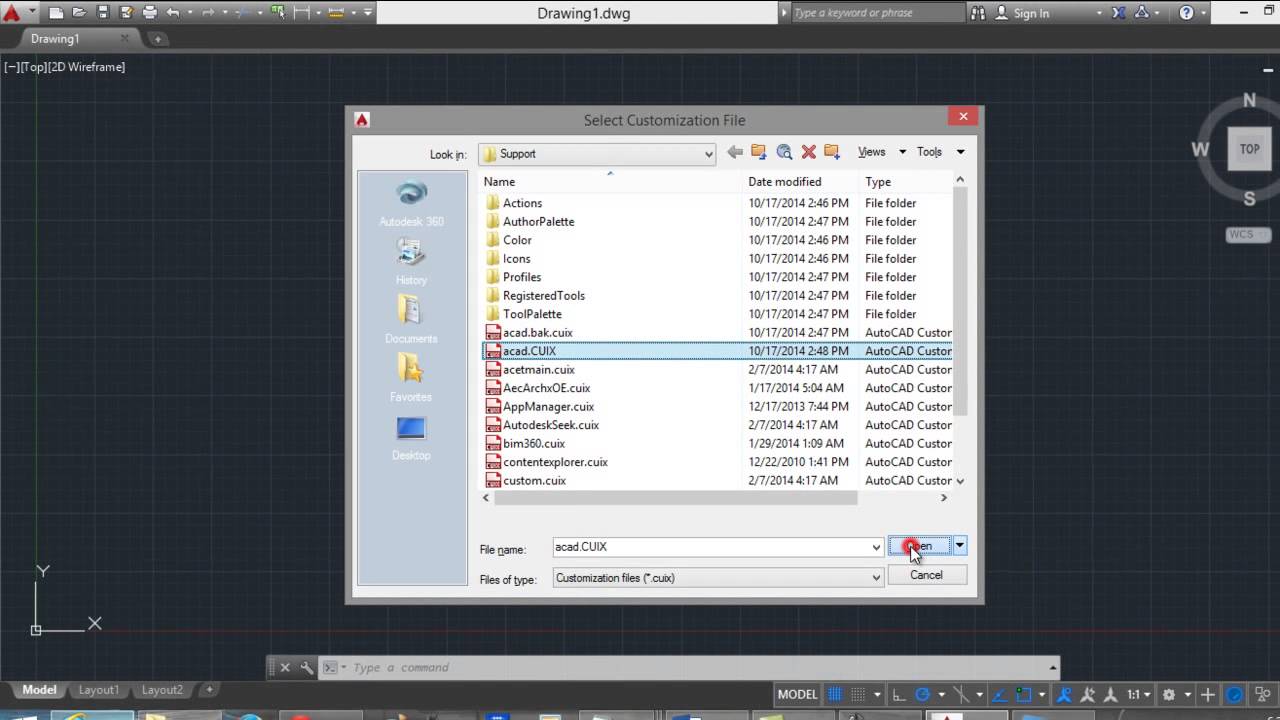The height and width of the screenshot is (720, 1280).
Task: Click the search binoculars icon
Action: coord(978,13)
